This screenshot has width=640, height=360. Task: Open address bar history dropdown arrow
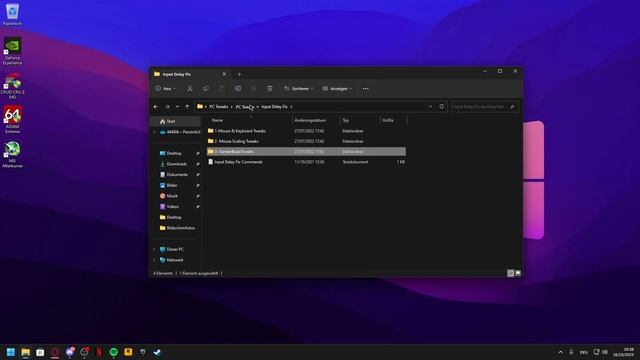point(430,107)
